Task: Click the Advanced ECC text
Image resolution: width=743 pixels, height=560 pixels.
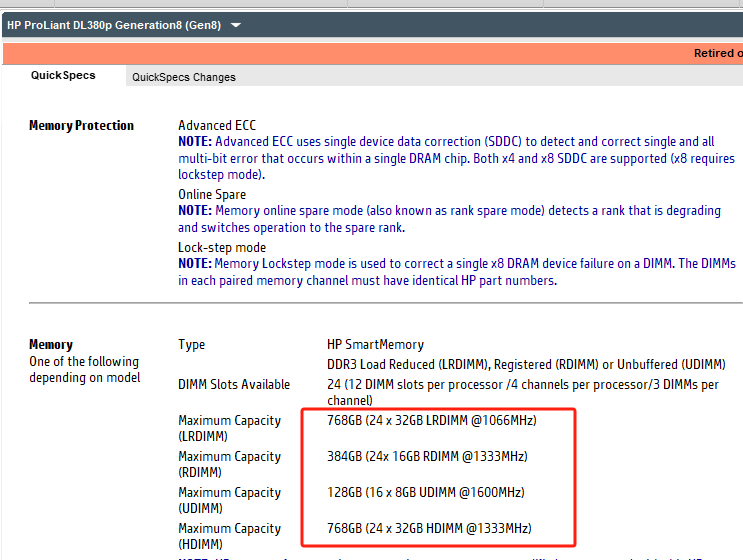Action: (217, 126)
